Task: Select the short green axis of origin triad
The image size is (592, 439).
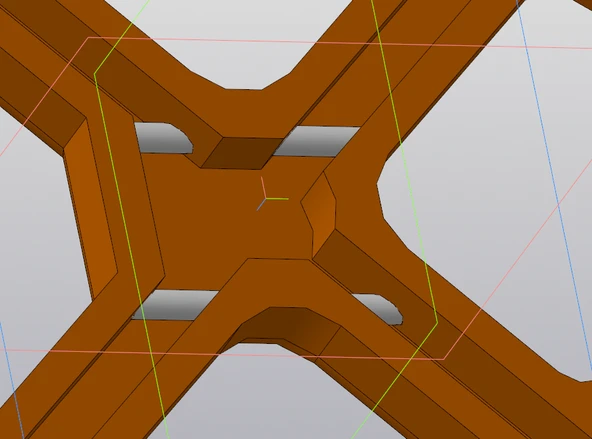Action: point(278,199)
